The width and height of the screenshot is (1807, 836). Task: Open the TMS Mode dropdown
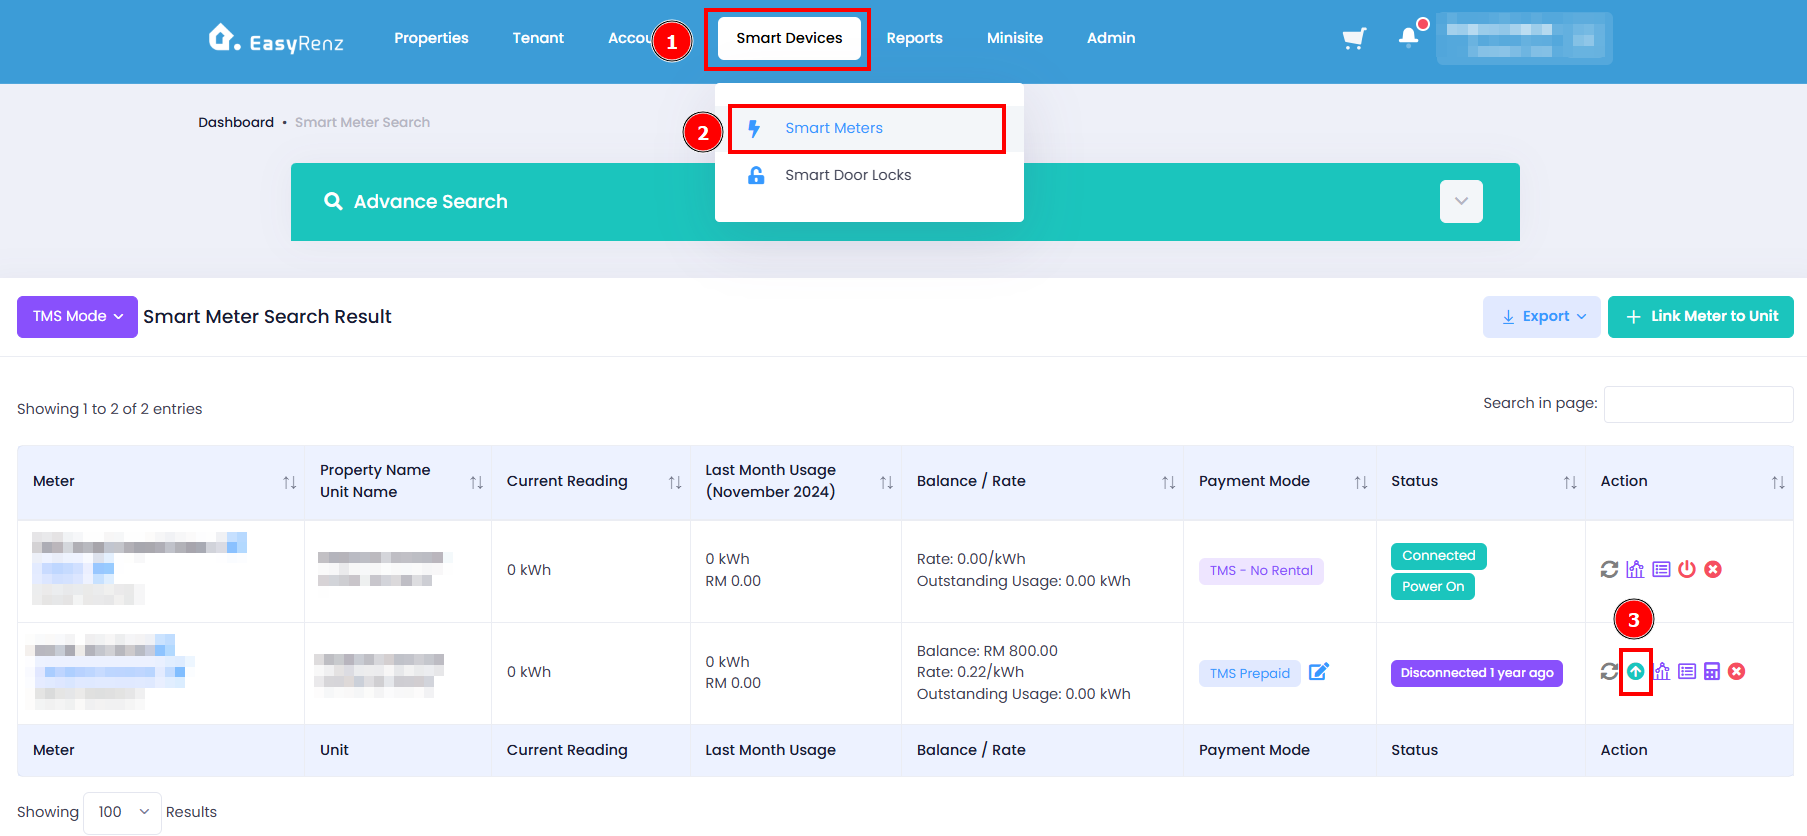pos(77,316)
